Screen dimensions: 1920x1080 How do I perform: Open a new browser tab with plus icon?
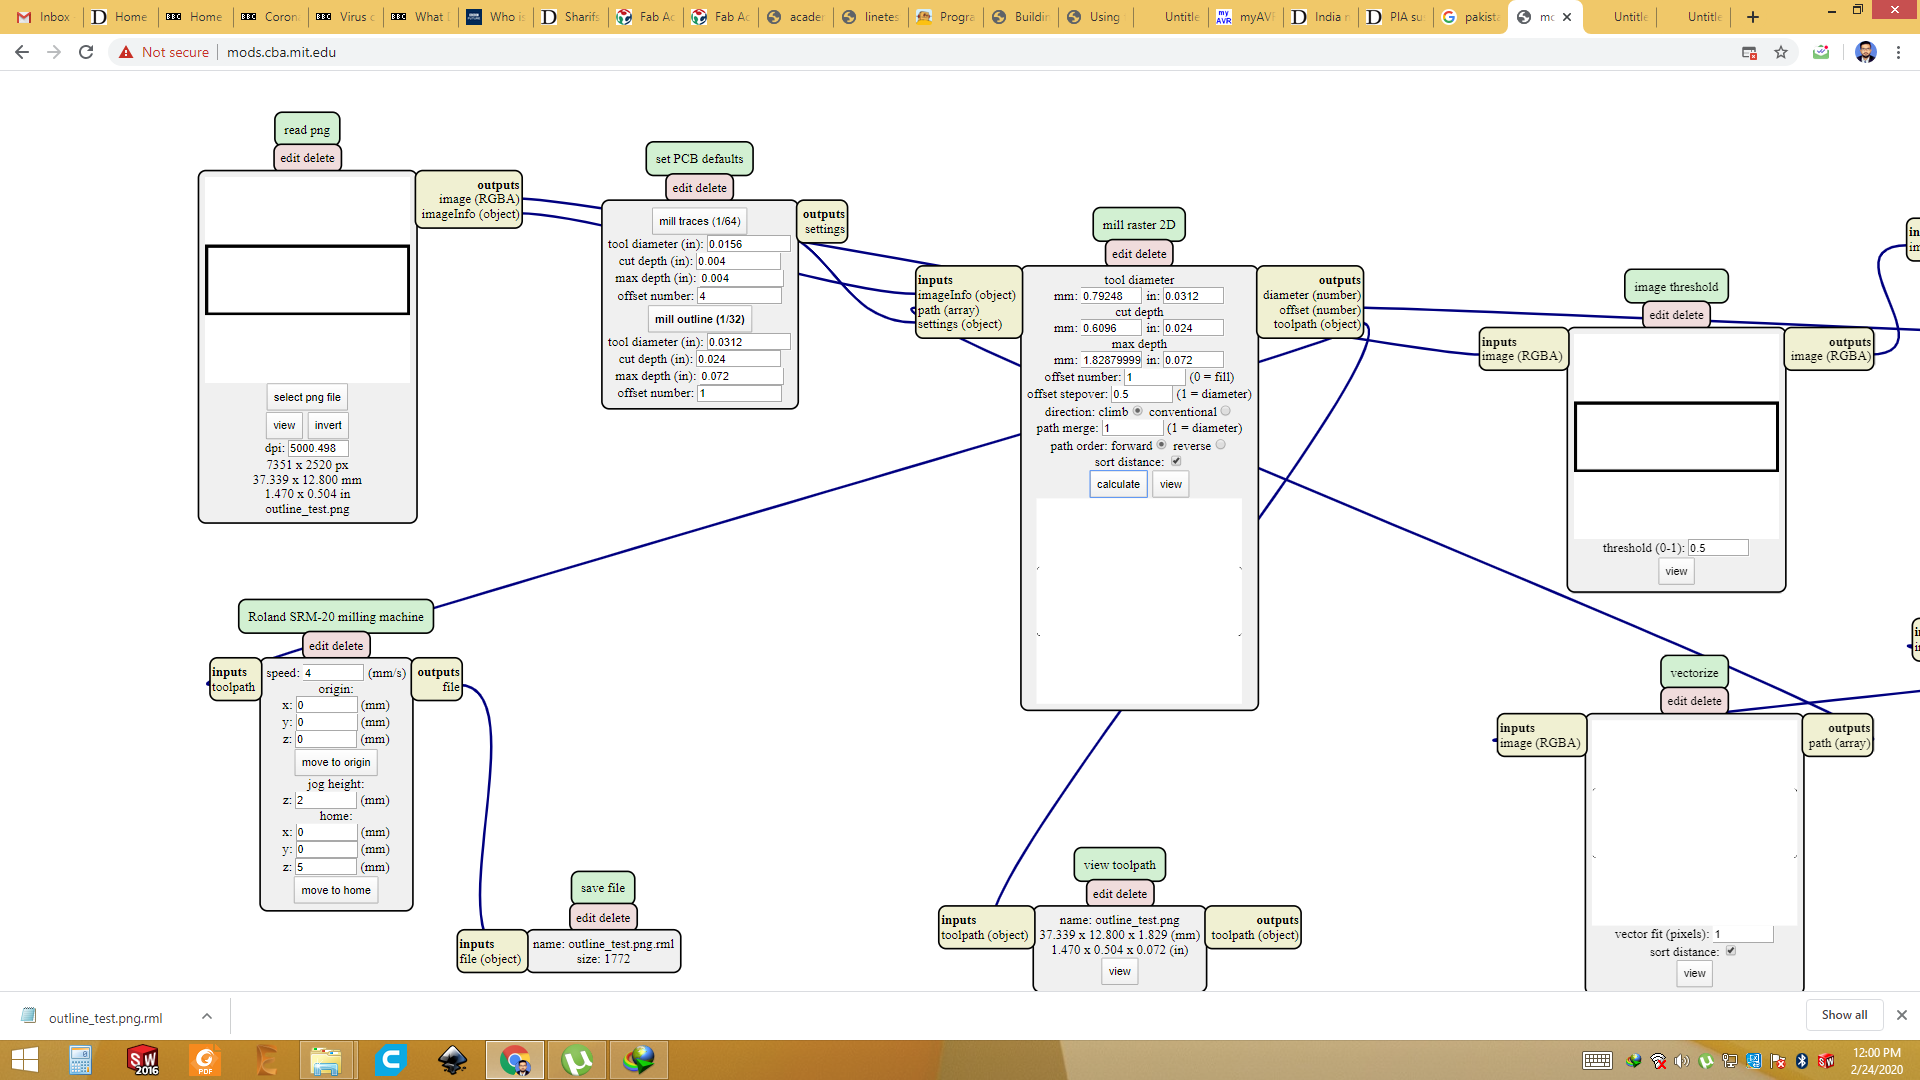[x=1752, y=17]
